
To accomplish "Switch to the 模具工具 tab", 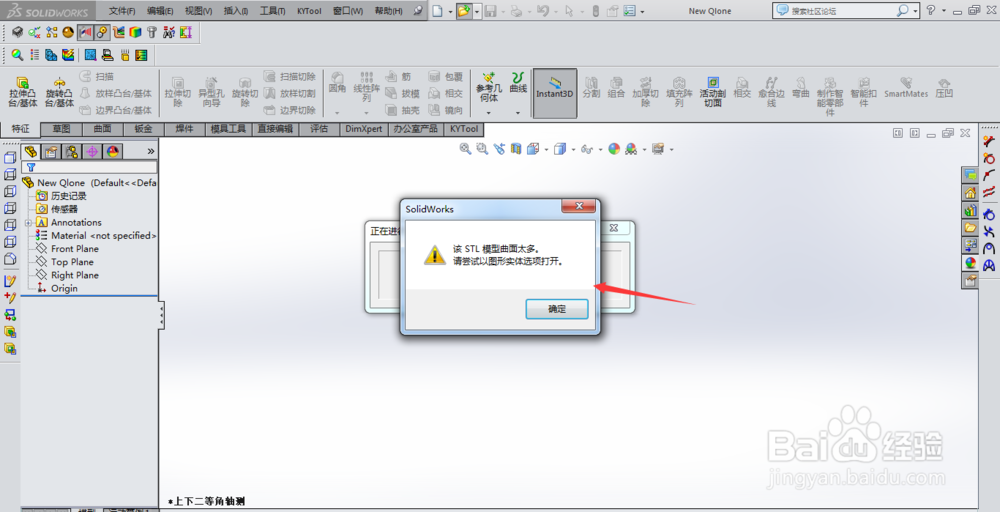I will [x=228, y=129].
